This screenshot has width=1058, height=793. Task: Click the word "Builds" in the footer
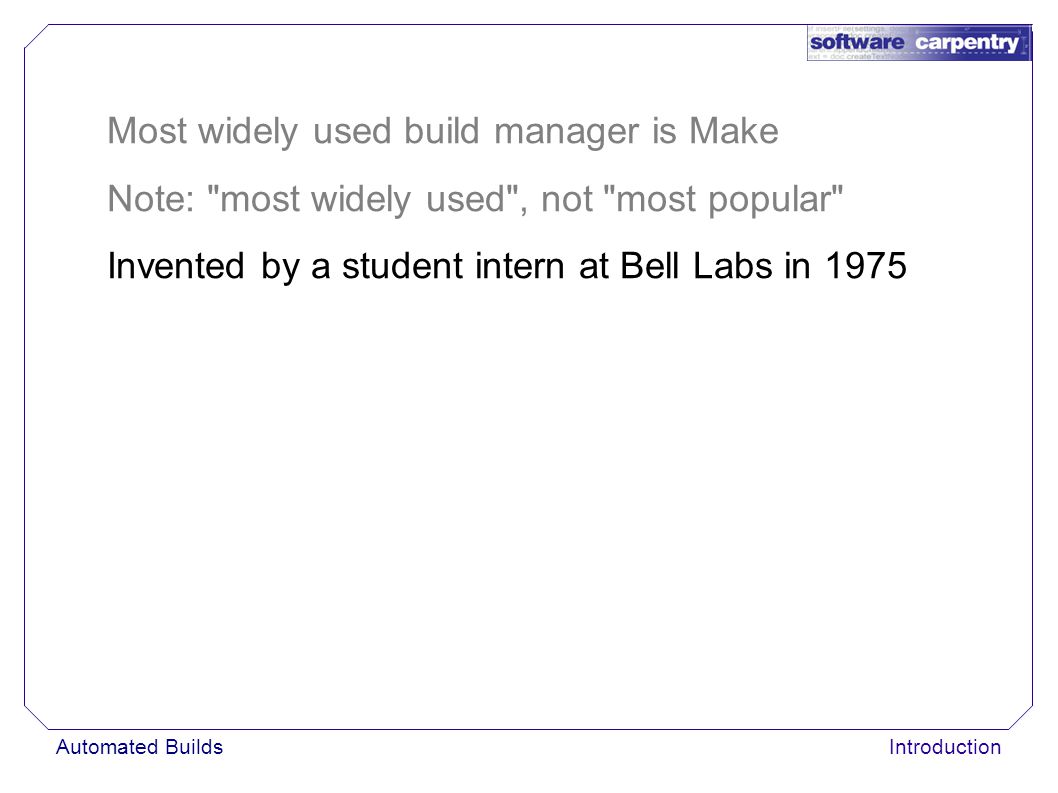pos(194,747)
